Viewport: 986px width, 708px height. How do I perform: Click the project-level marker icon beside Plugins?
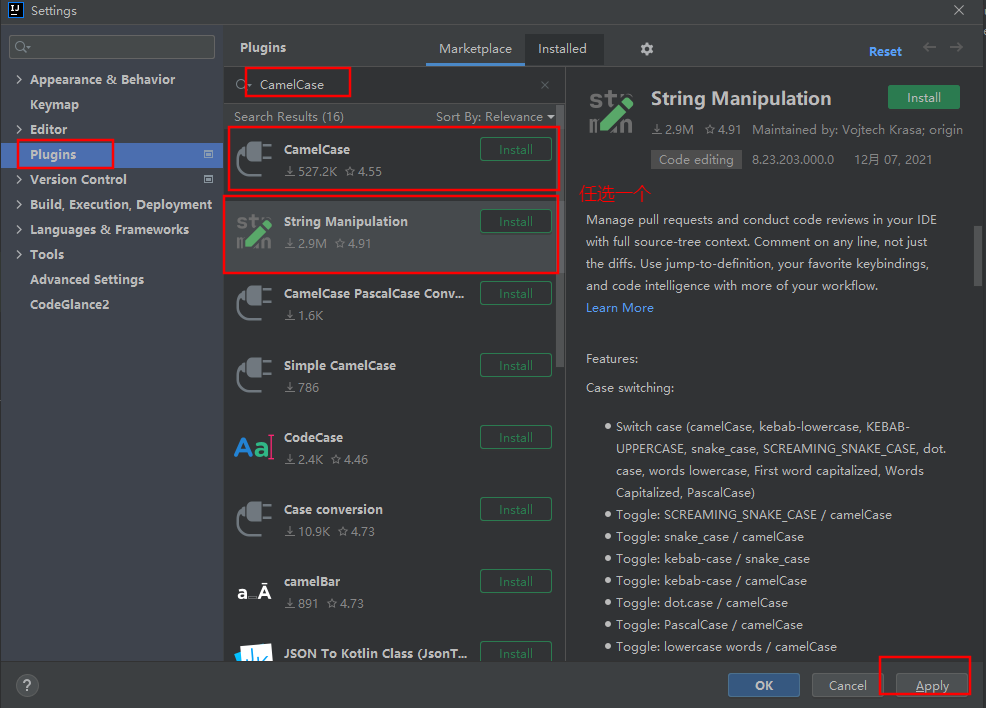tap(209, 154)
